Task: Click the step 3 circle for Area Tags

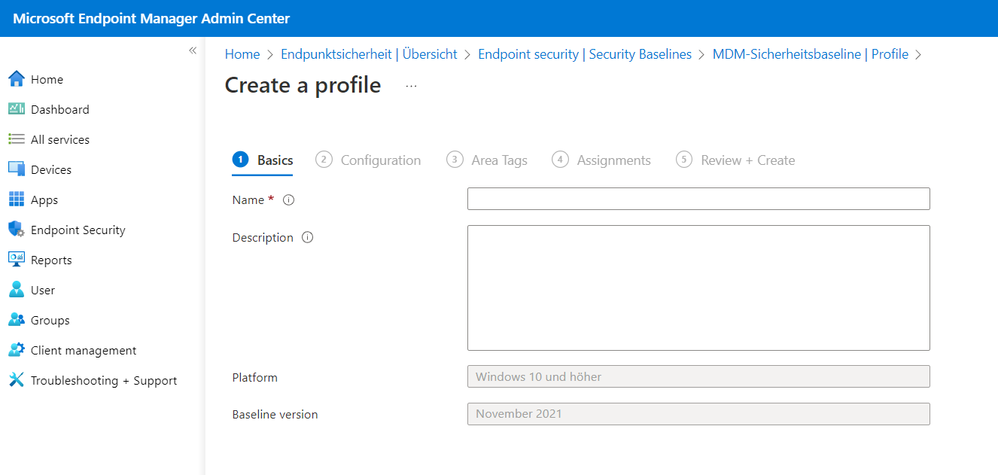Action: click(x=454, y=160)
